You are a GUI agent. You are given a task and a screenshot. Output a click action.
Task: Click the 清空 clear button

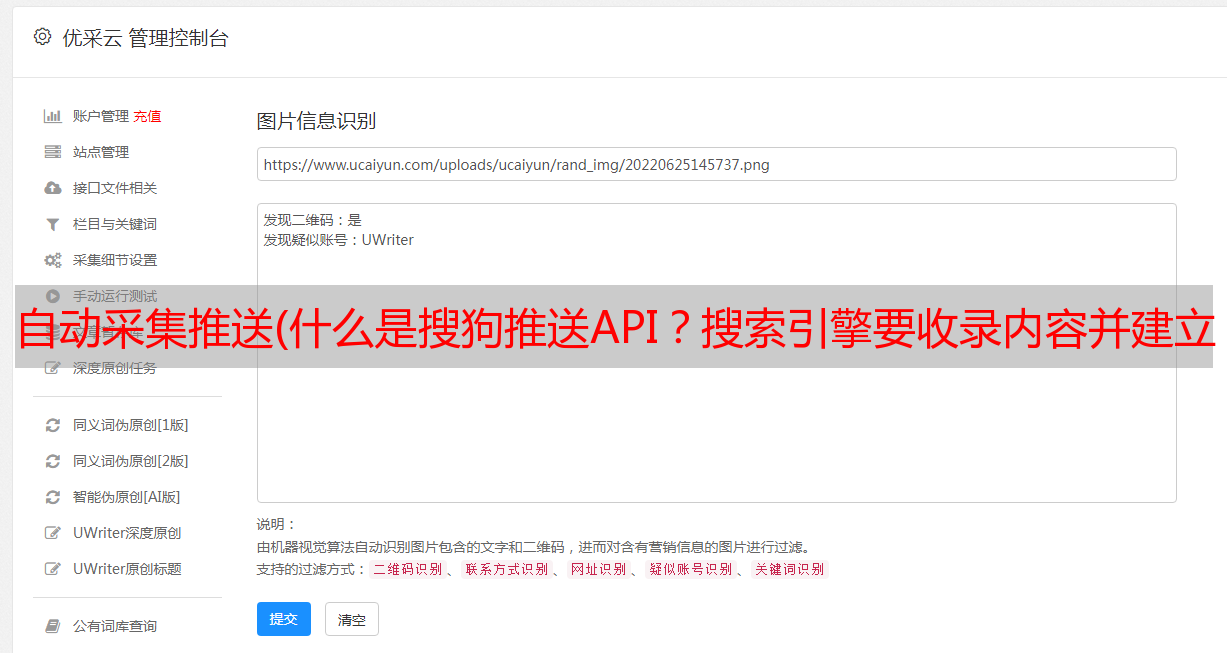352,619
